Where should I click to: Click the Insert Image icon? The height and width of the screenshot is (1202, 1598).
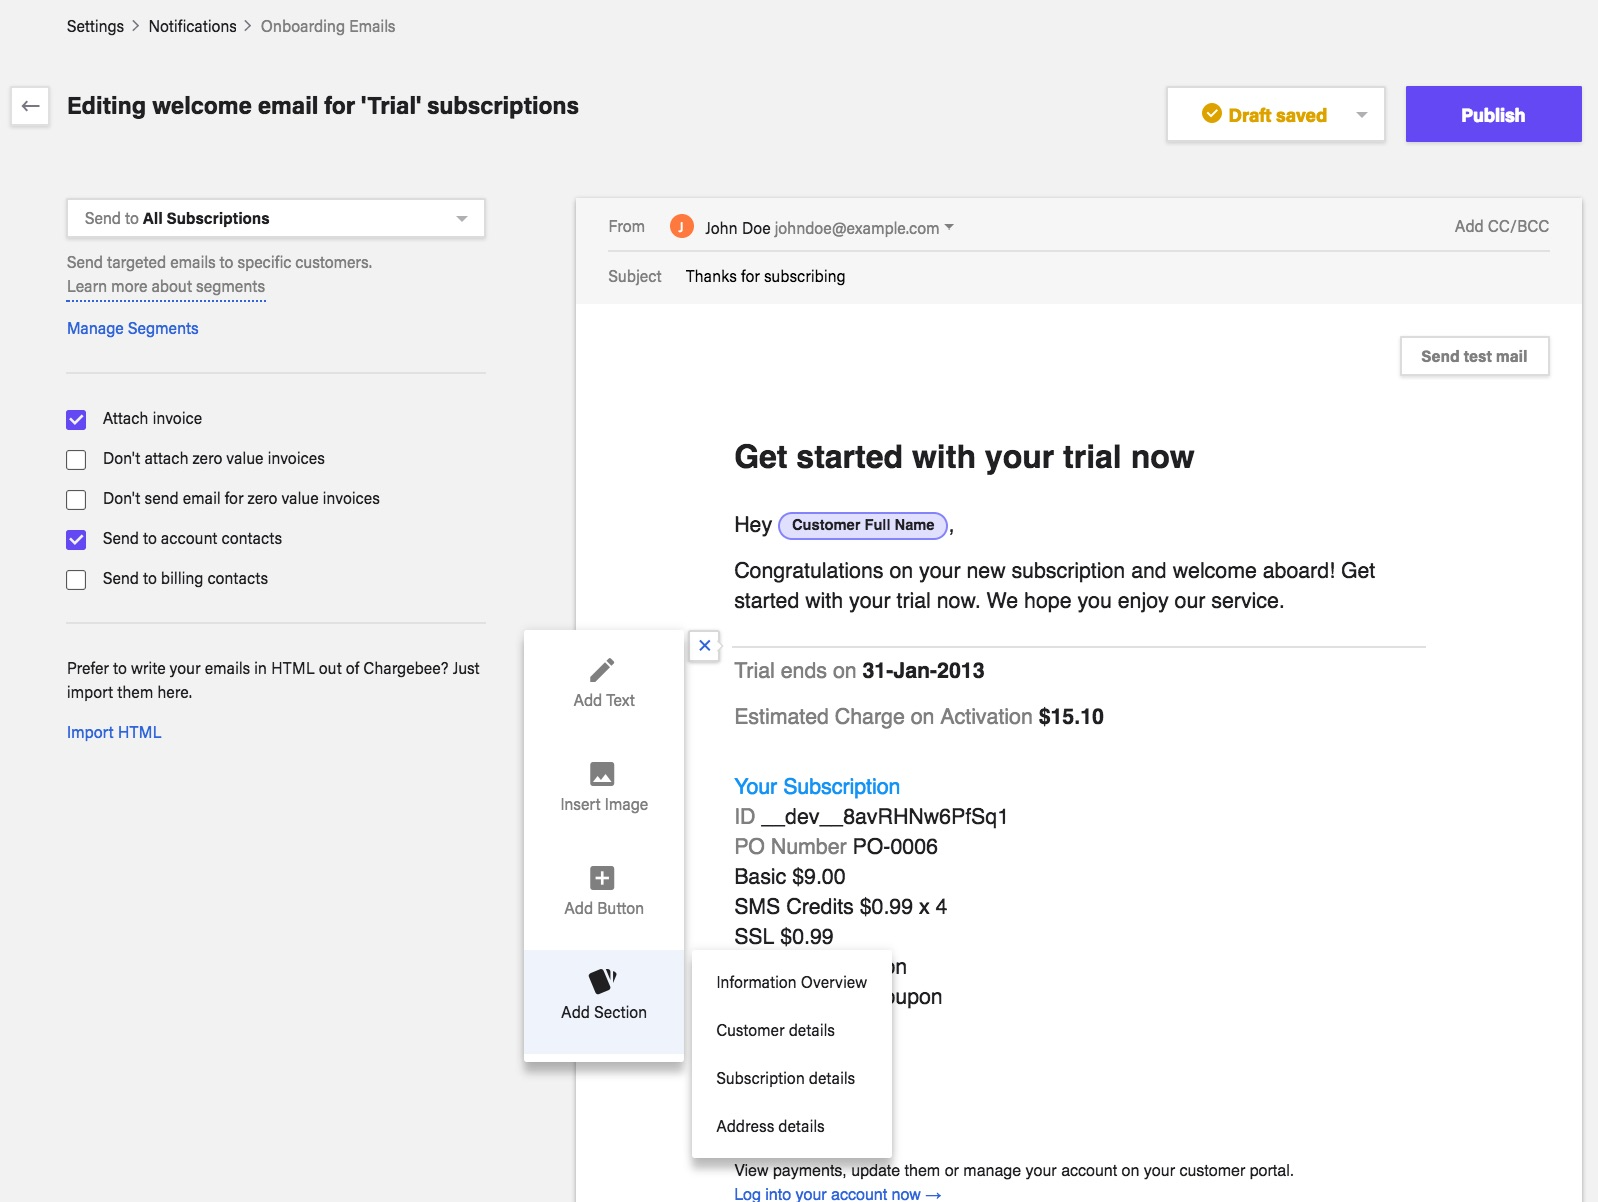coord(602,773)
